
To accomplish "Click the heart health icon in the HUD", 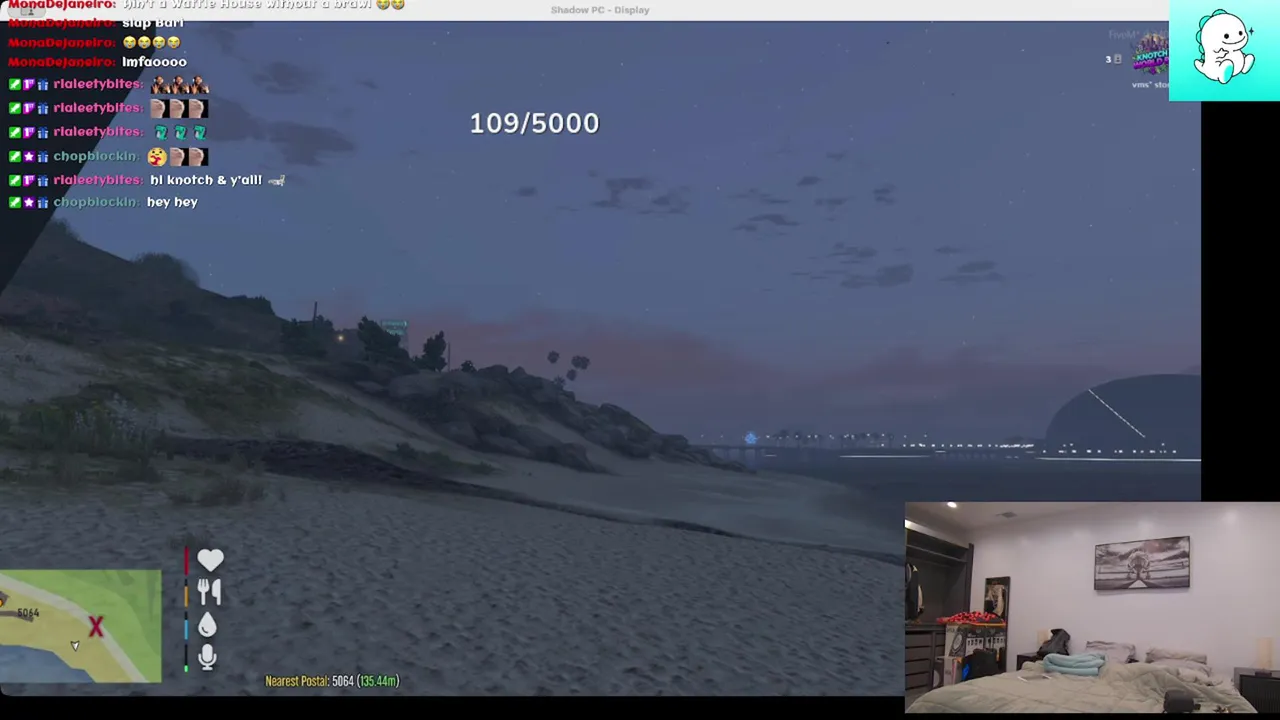I will pos(210,560).
